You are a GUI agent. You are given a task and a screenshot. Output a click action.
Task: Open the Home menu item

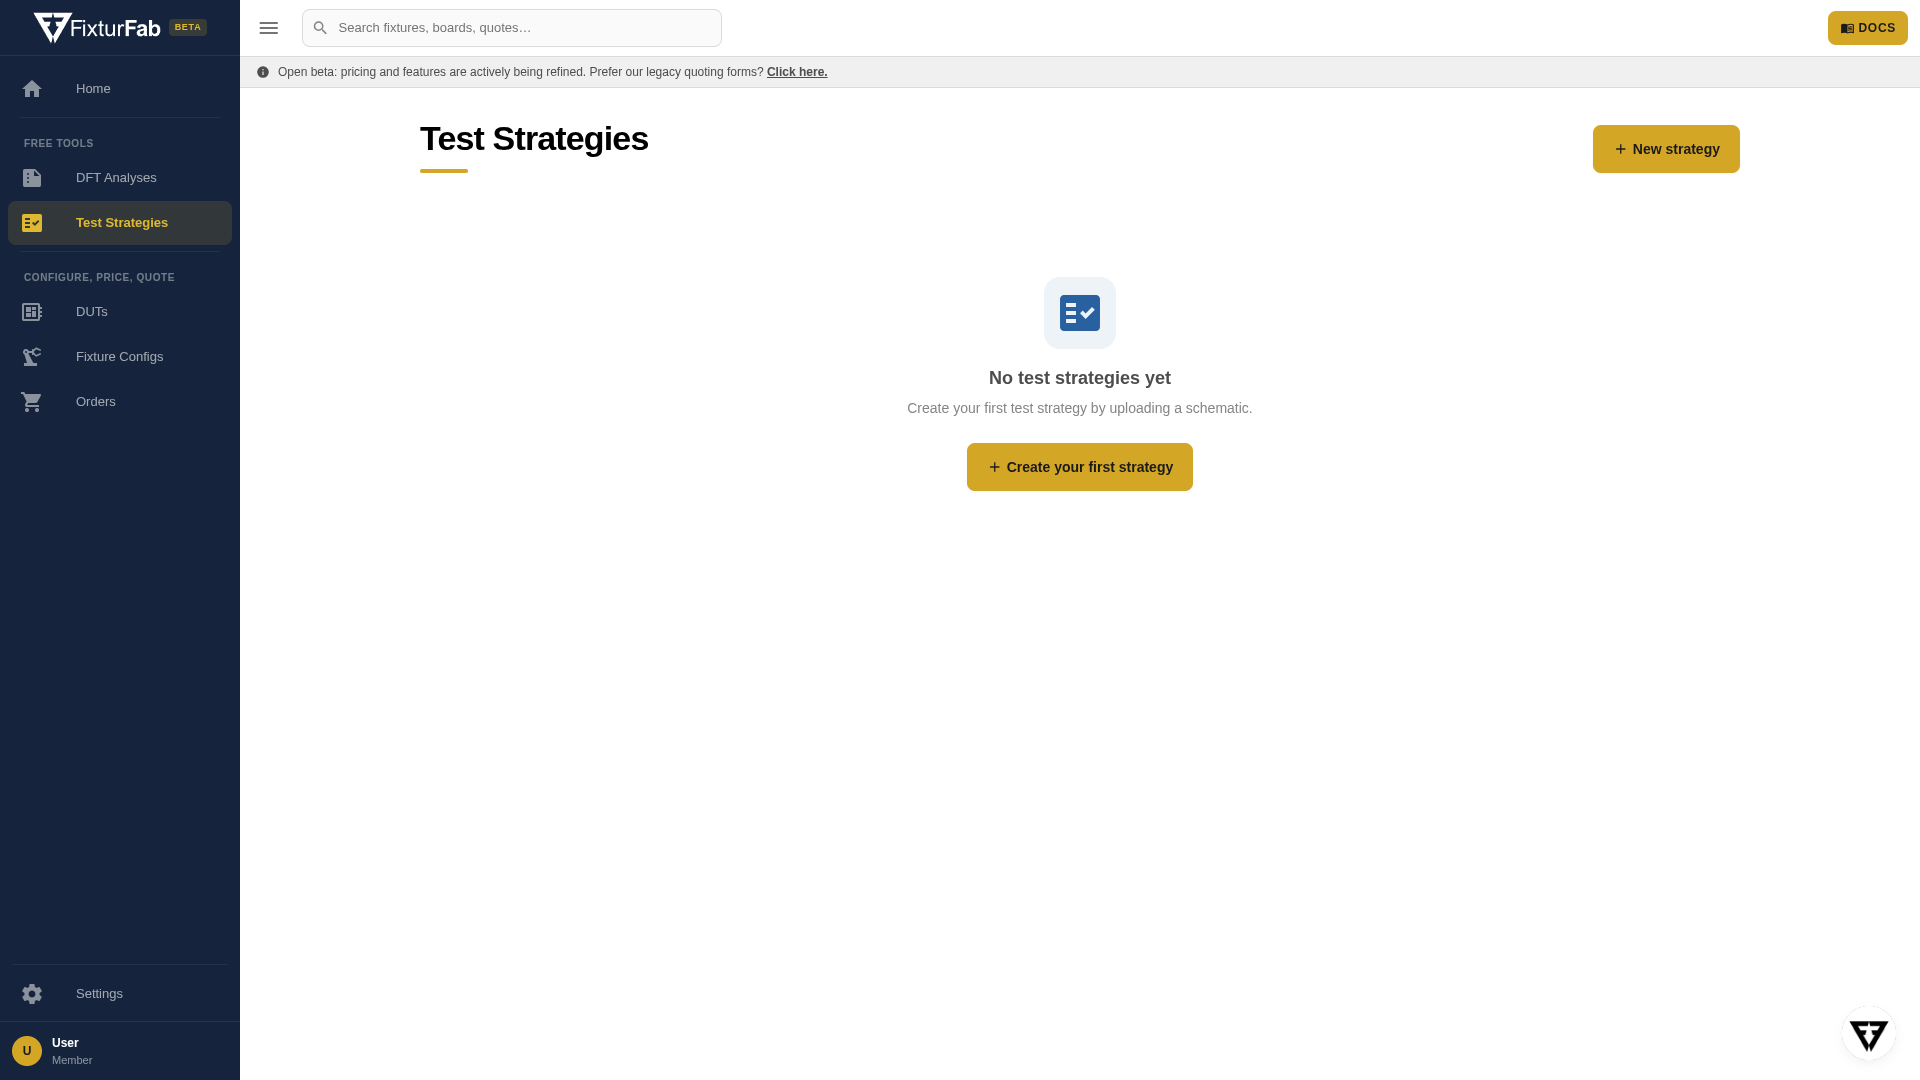click(x=120, y=89)
